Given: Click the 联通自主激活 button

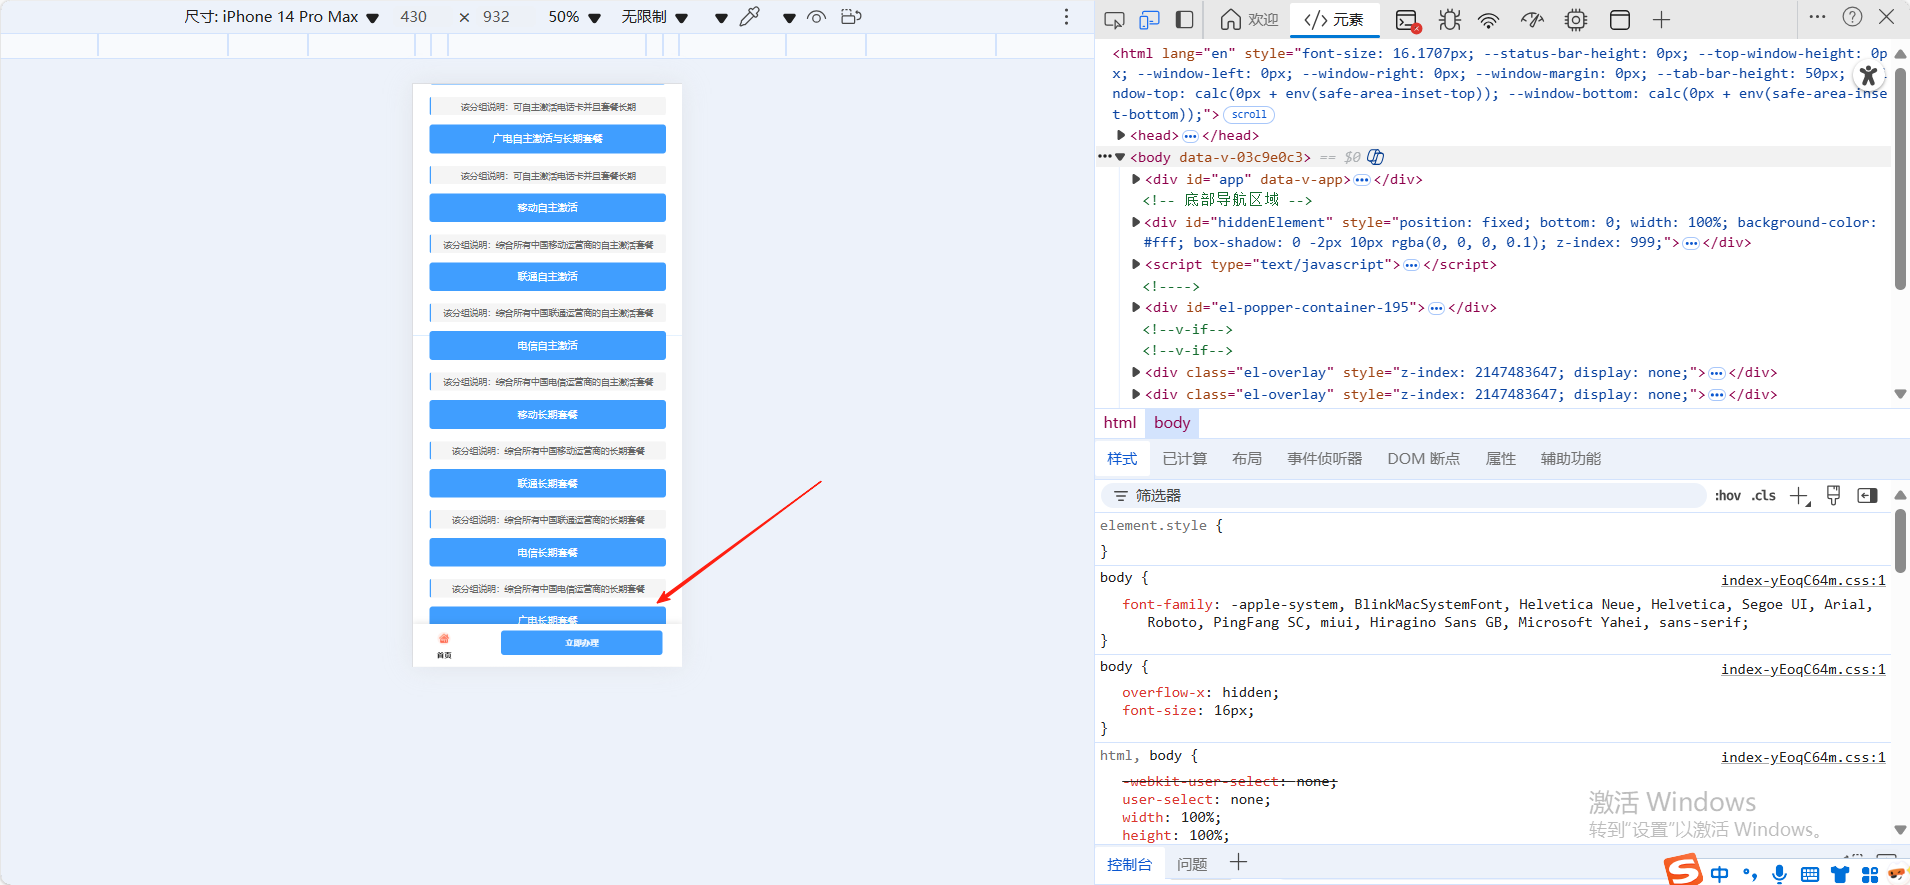Looking at the screenshot, I should [x=547, y=277].
